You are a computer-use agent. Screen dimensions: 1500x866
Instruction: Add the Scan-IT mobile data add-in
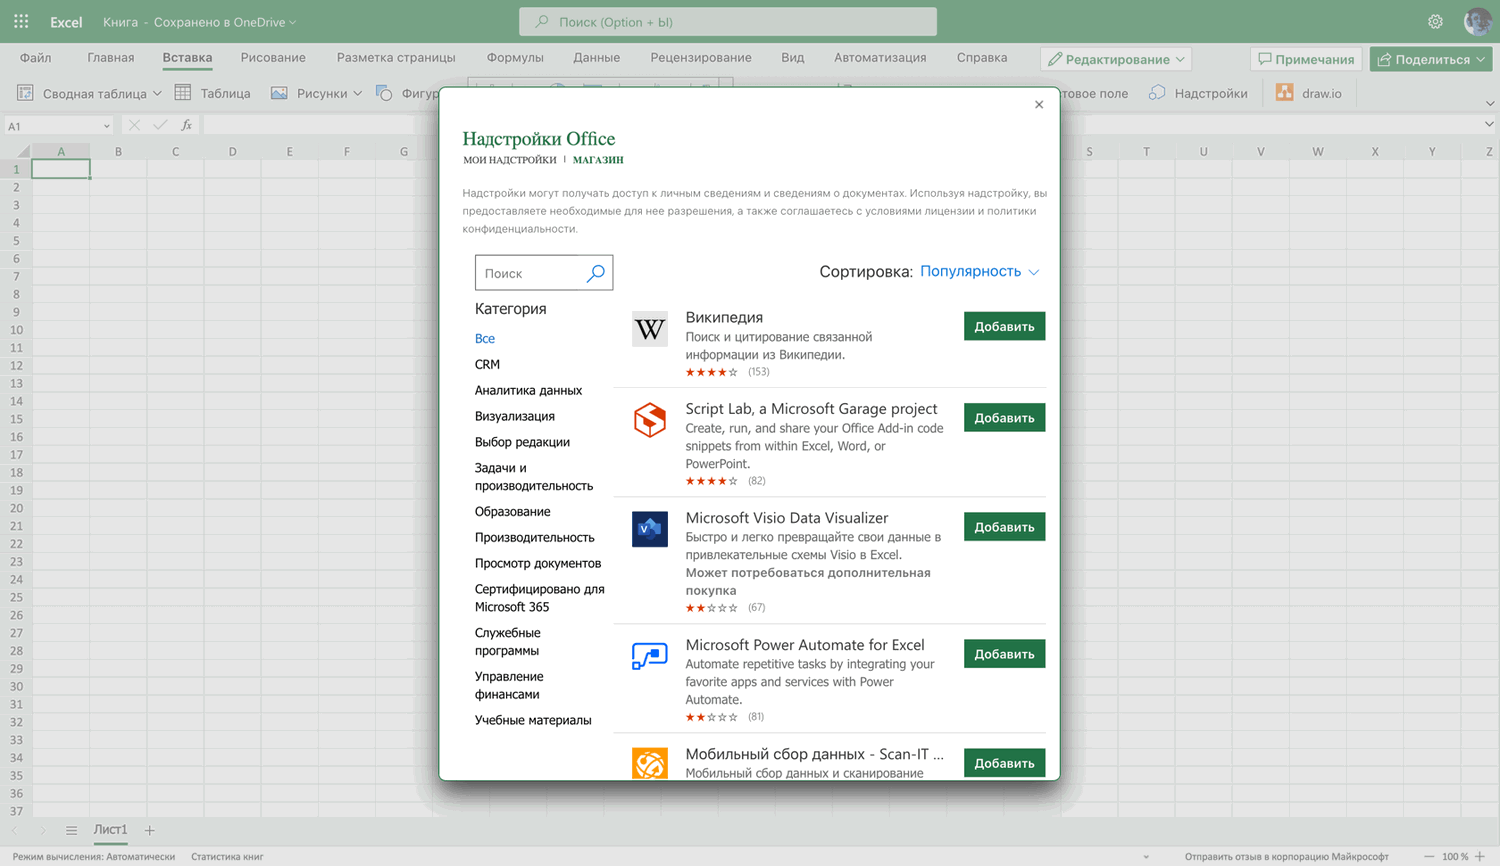pos(1004,763)
